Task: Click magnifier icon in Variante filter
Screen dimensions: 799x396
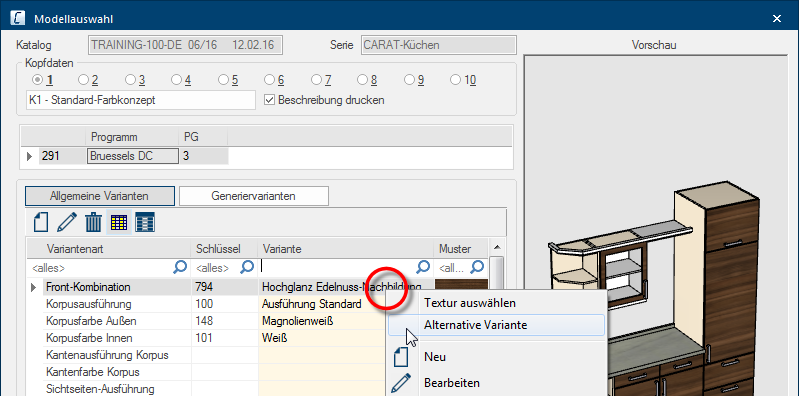Action: (423, 267)
